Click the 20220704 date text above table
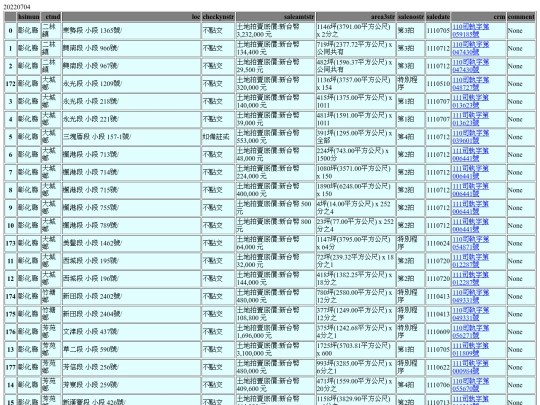The width and height of the screenshot is (540, 405). tap(17, 7)
